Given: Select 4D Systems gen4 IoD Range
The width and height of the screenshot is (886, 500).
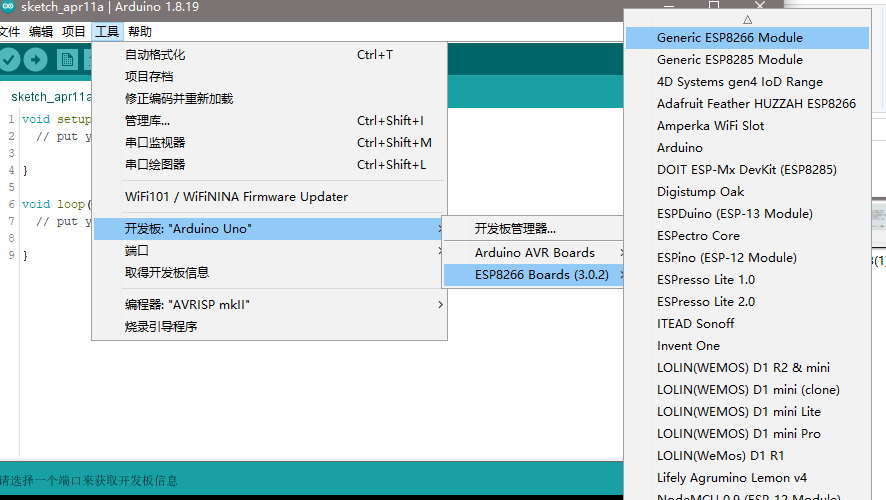Looking at the screenshot, I should (747, 82).
